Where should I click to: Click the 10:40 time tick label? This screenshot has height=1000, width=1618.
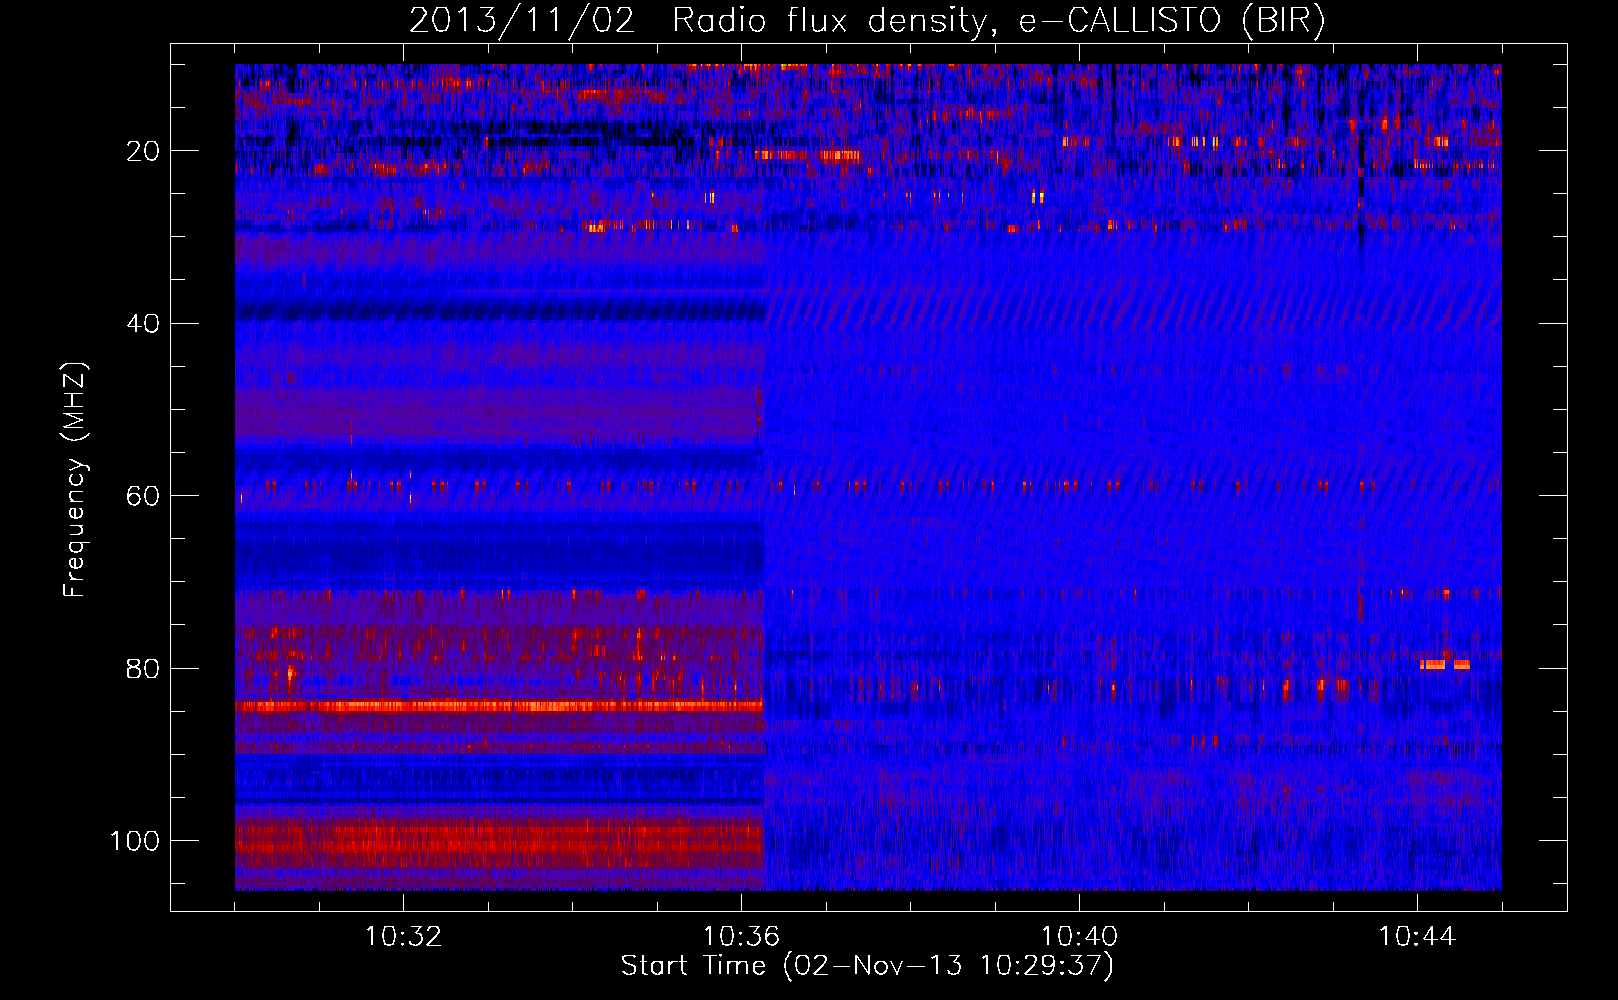coord(1079,937)
